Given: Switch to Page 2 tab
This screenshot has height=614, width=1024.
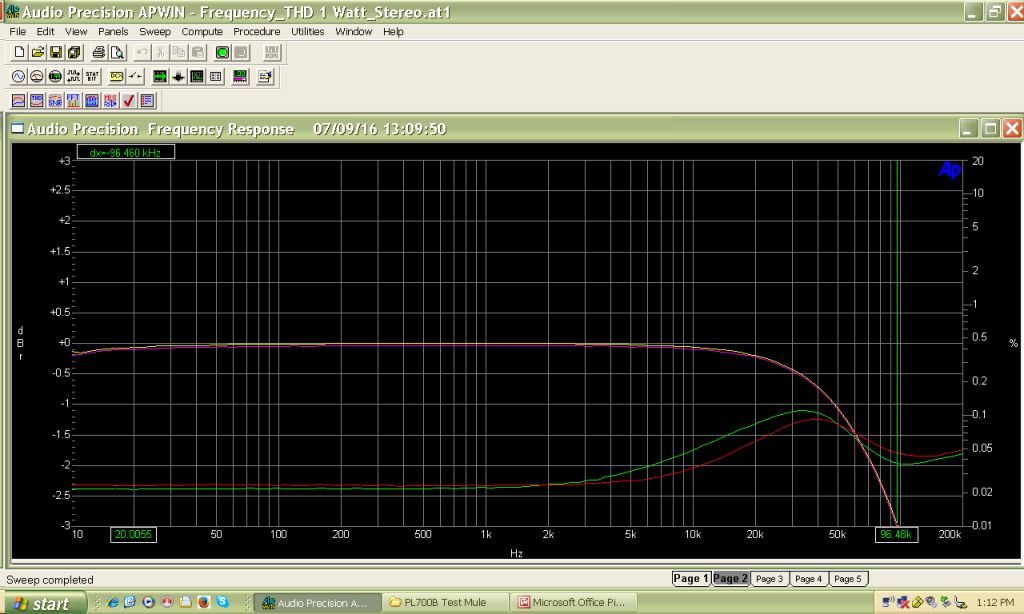Looking at the screenshot, I should (730, 579).
